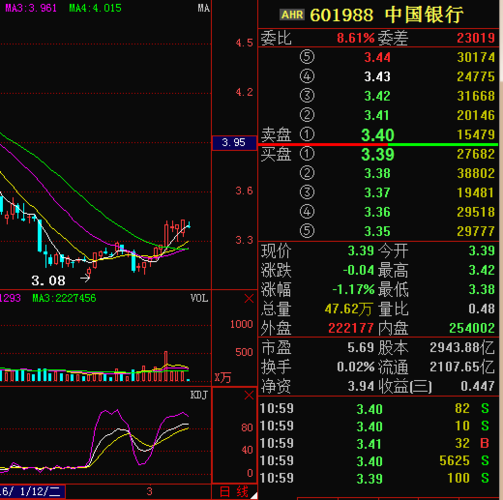
Task: Select sell level 4 price 3.43
Action: (x=377, y=77)
